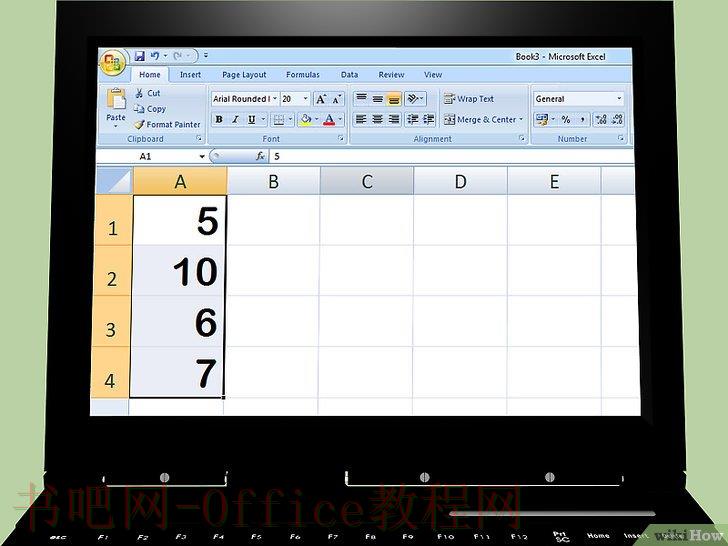
Task: Toggle underline formatting
Action: click(251, 120)
